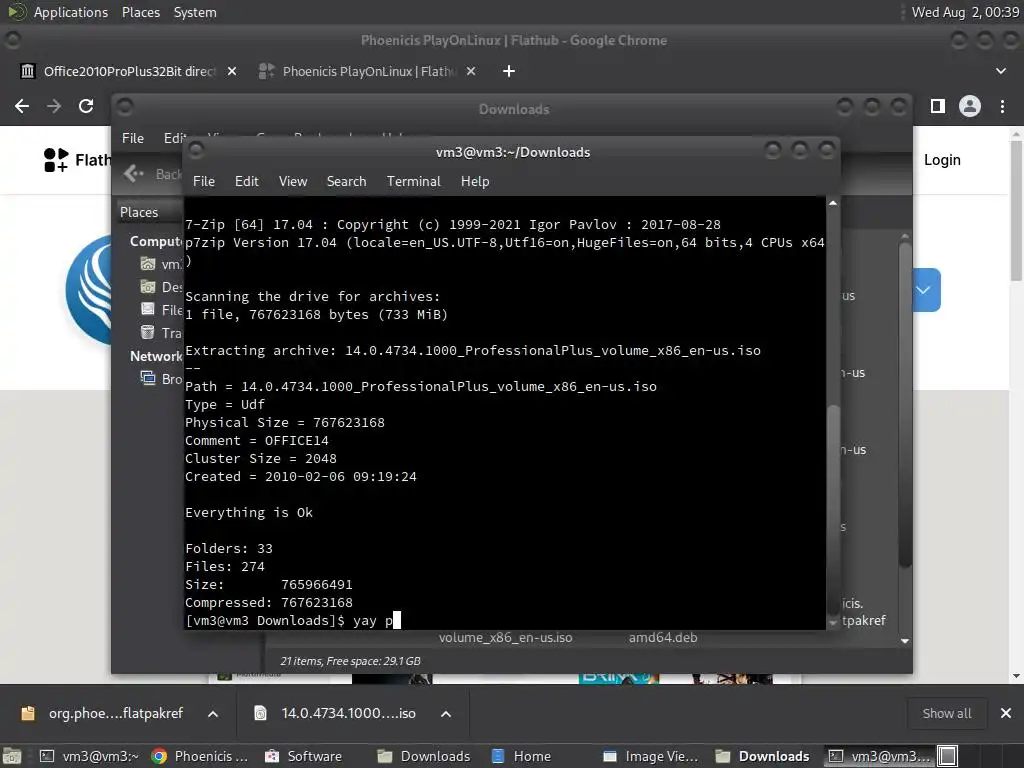1024x768 pixels.
Task: Open the Places menu in top panel
Action: [140, 12]
